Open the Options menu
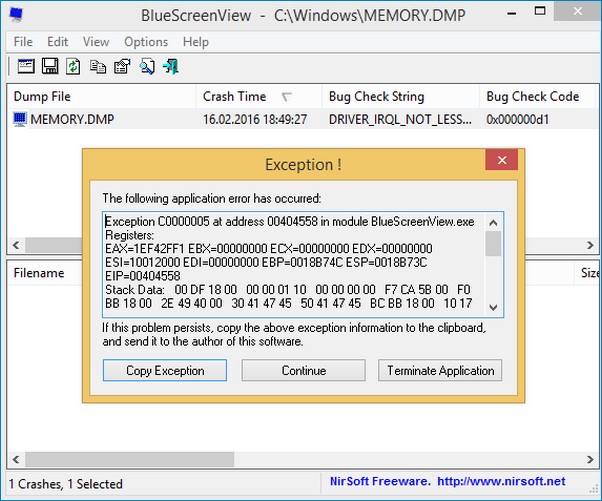 (146, 42)
